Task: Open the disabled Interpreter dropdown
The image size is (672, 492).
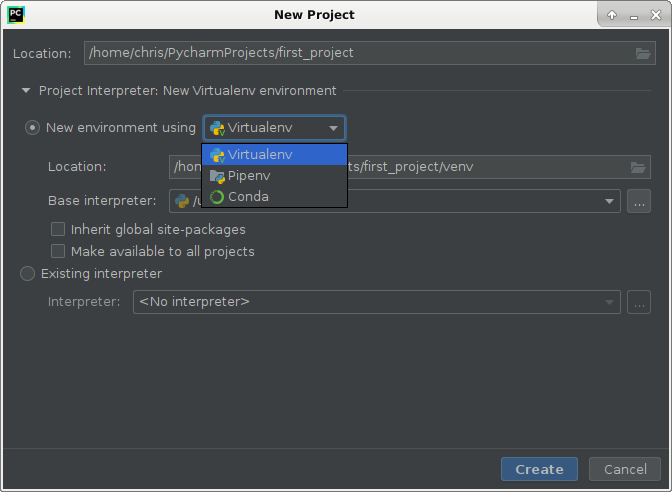Action: [377, 302]
